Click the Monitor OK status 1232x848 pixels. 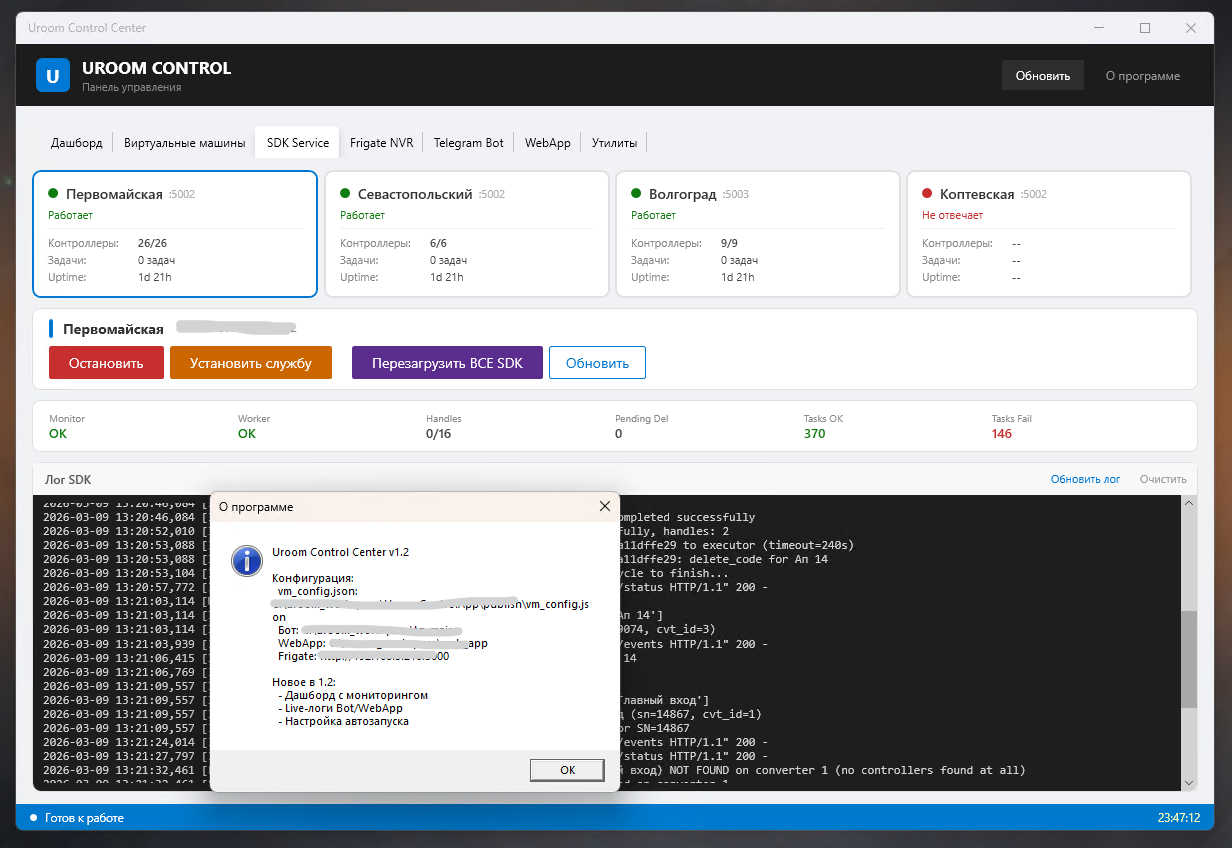pyautogui.click(x=58, y=434)
